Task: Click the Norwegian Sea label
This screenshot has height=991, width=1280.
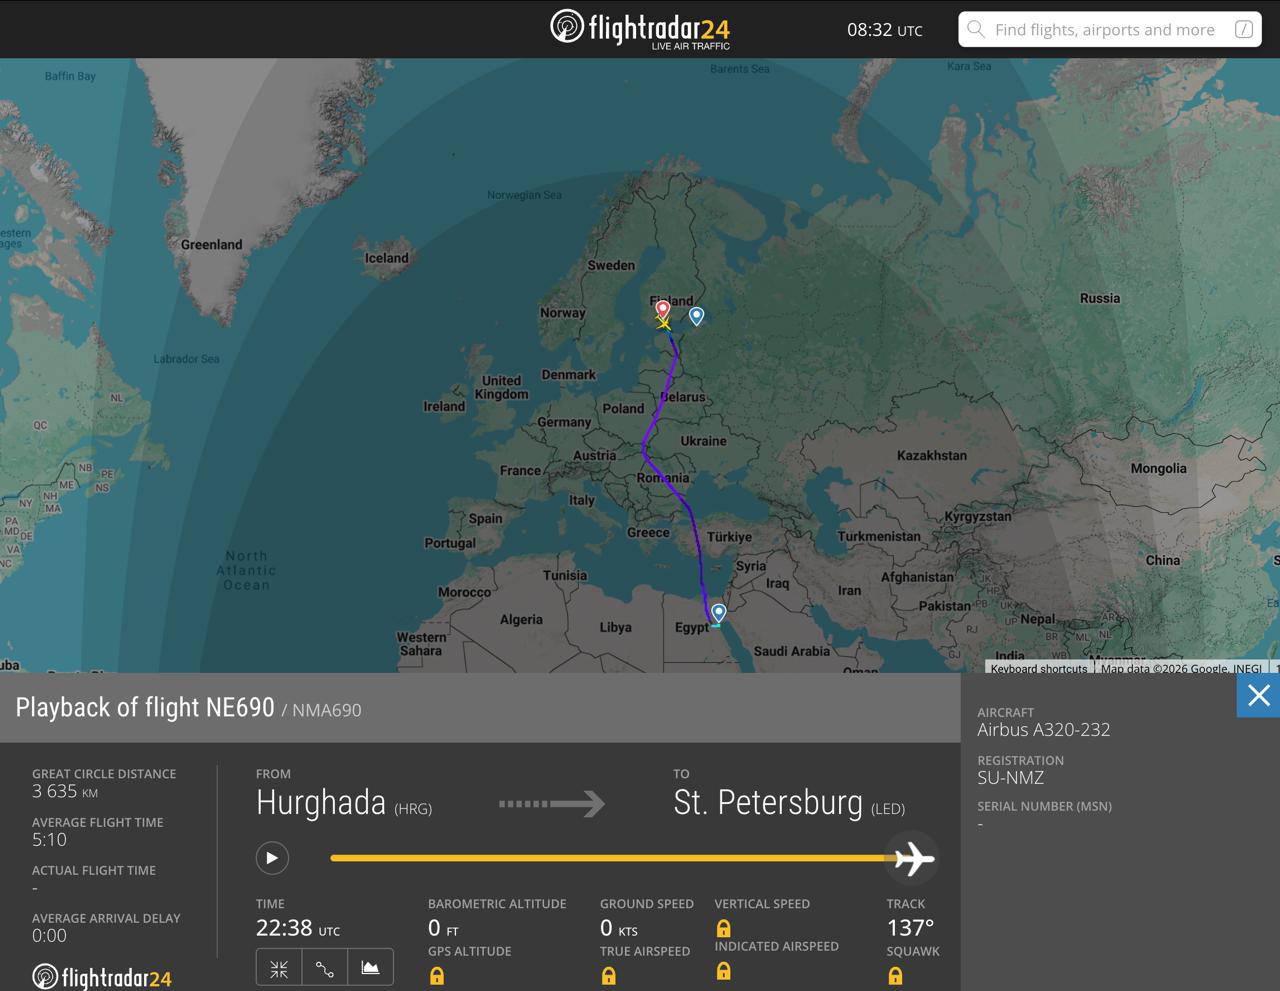Action: point(524,195)
